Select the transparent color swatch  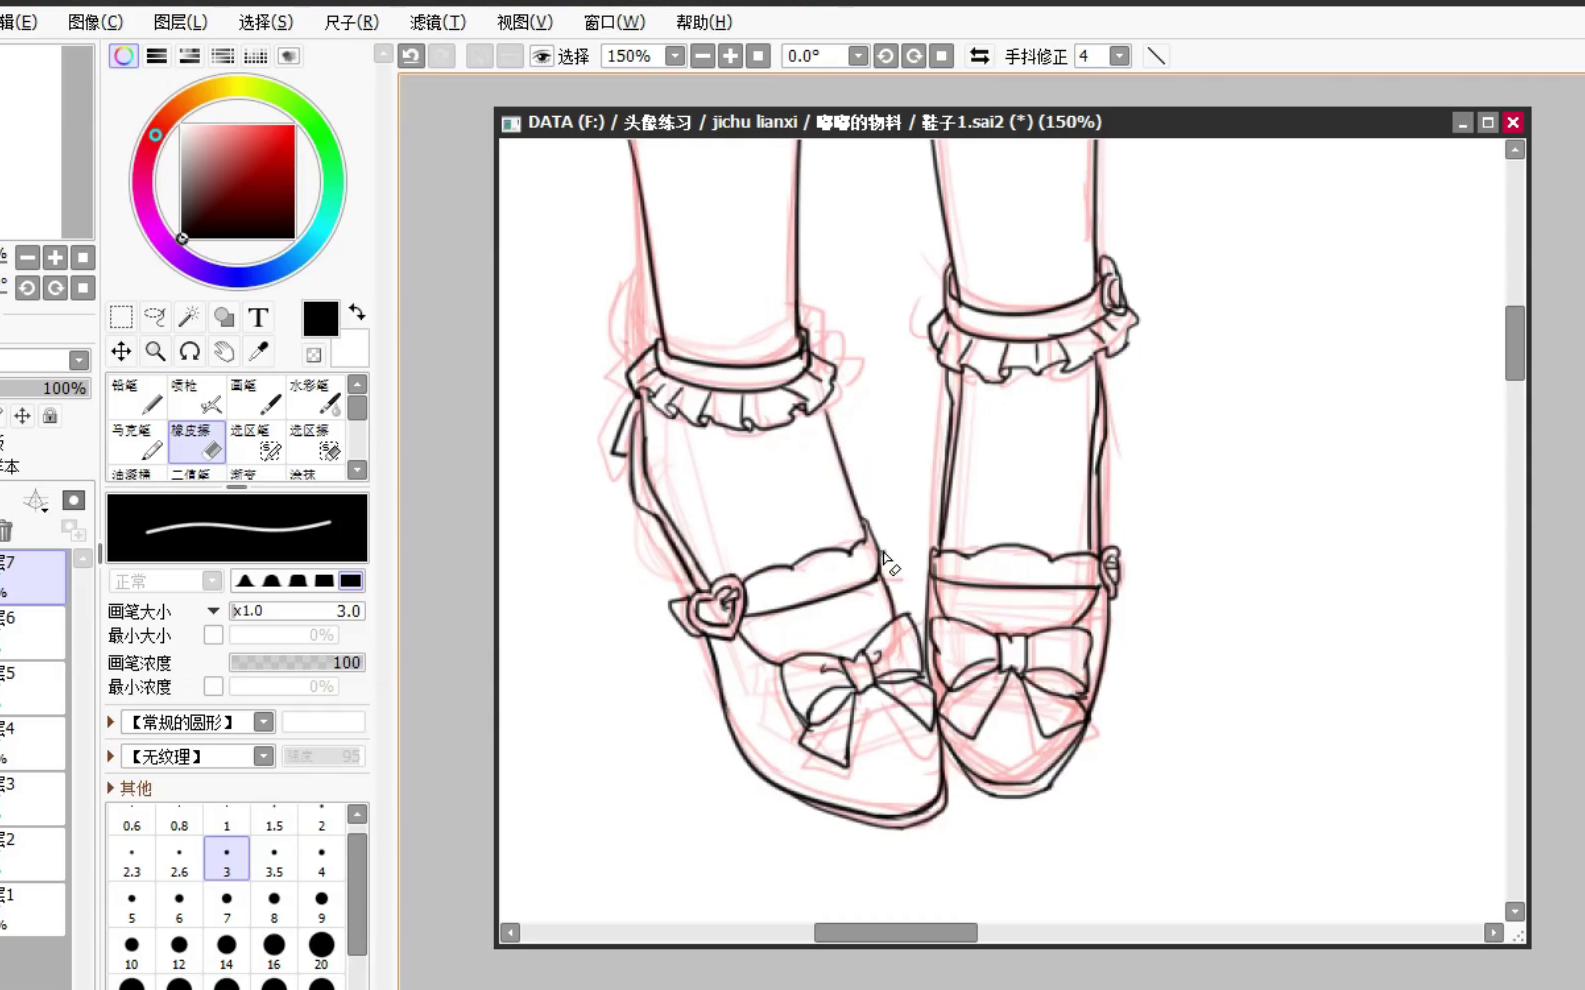click(314, 355)
